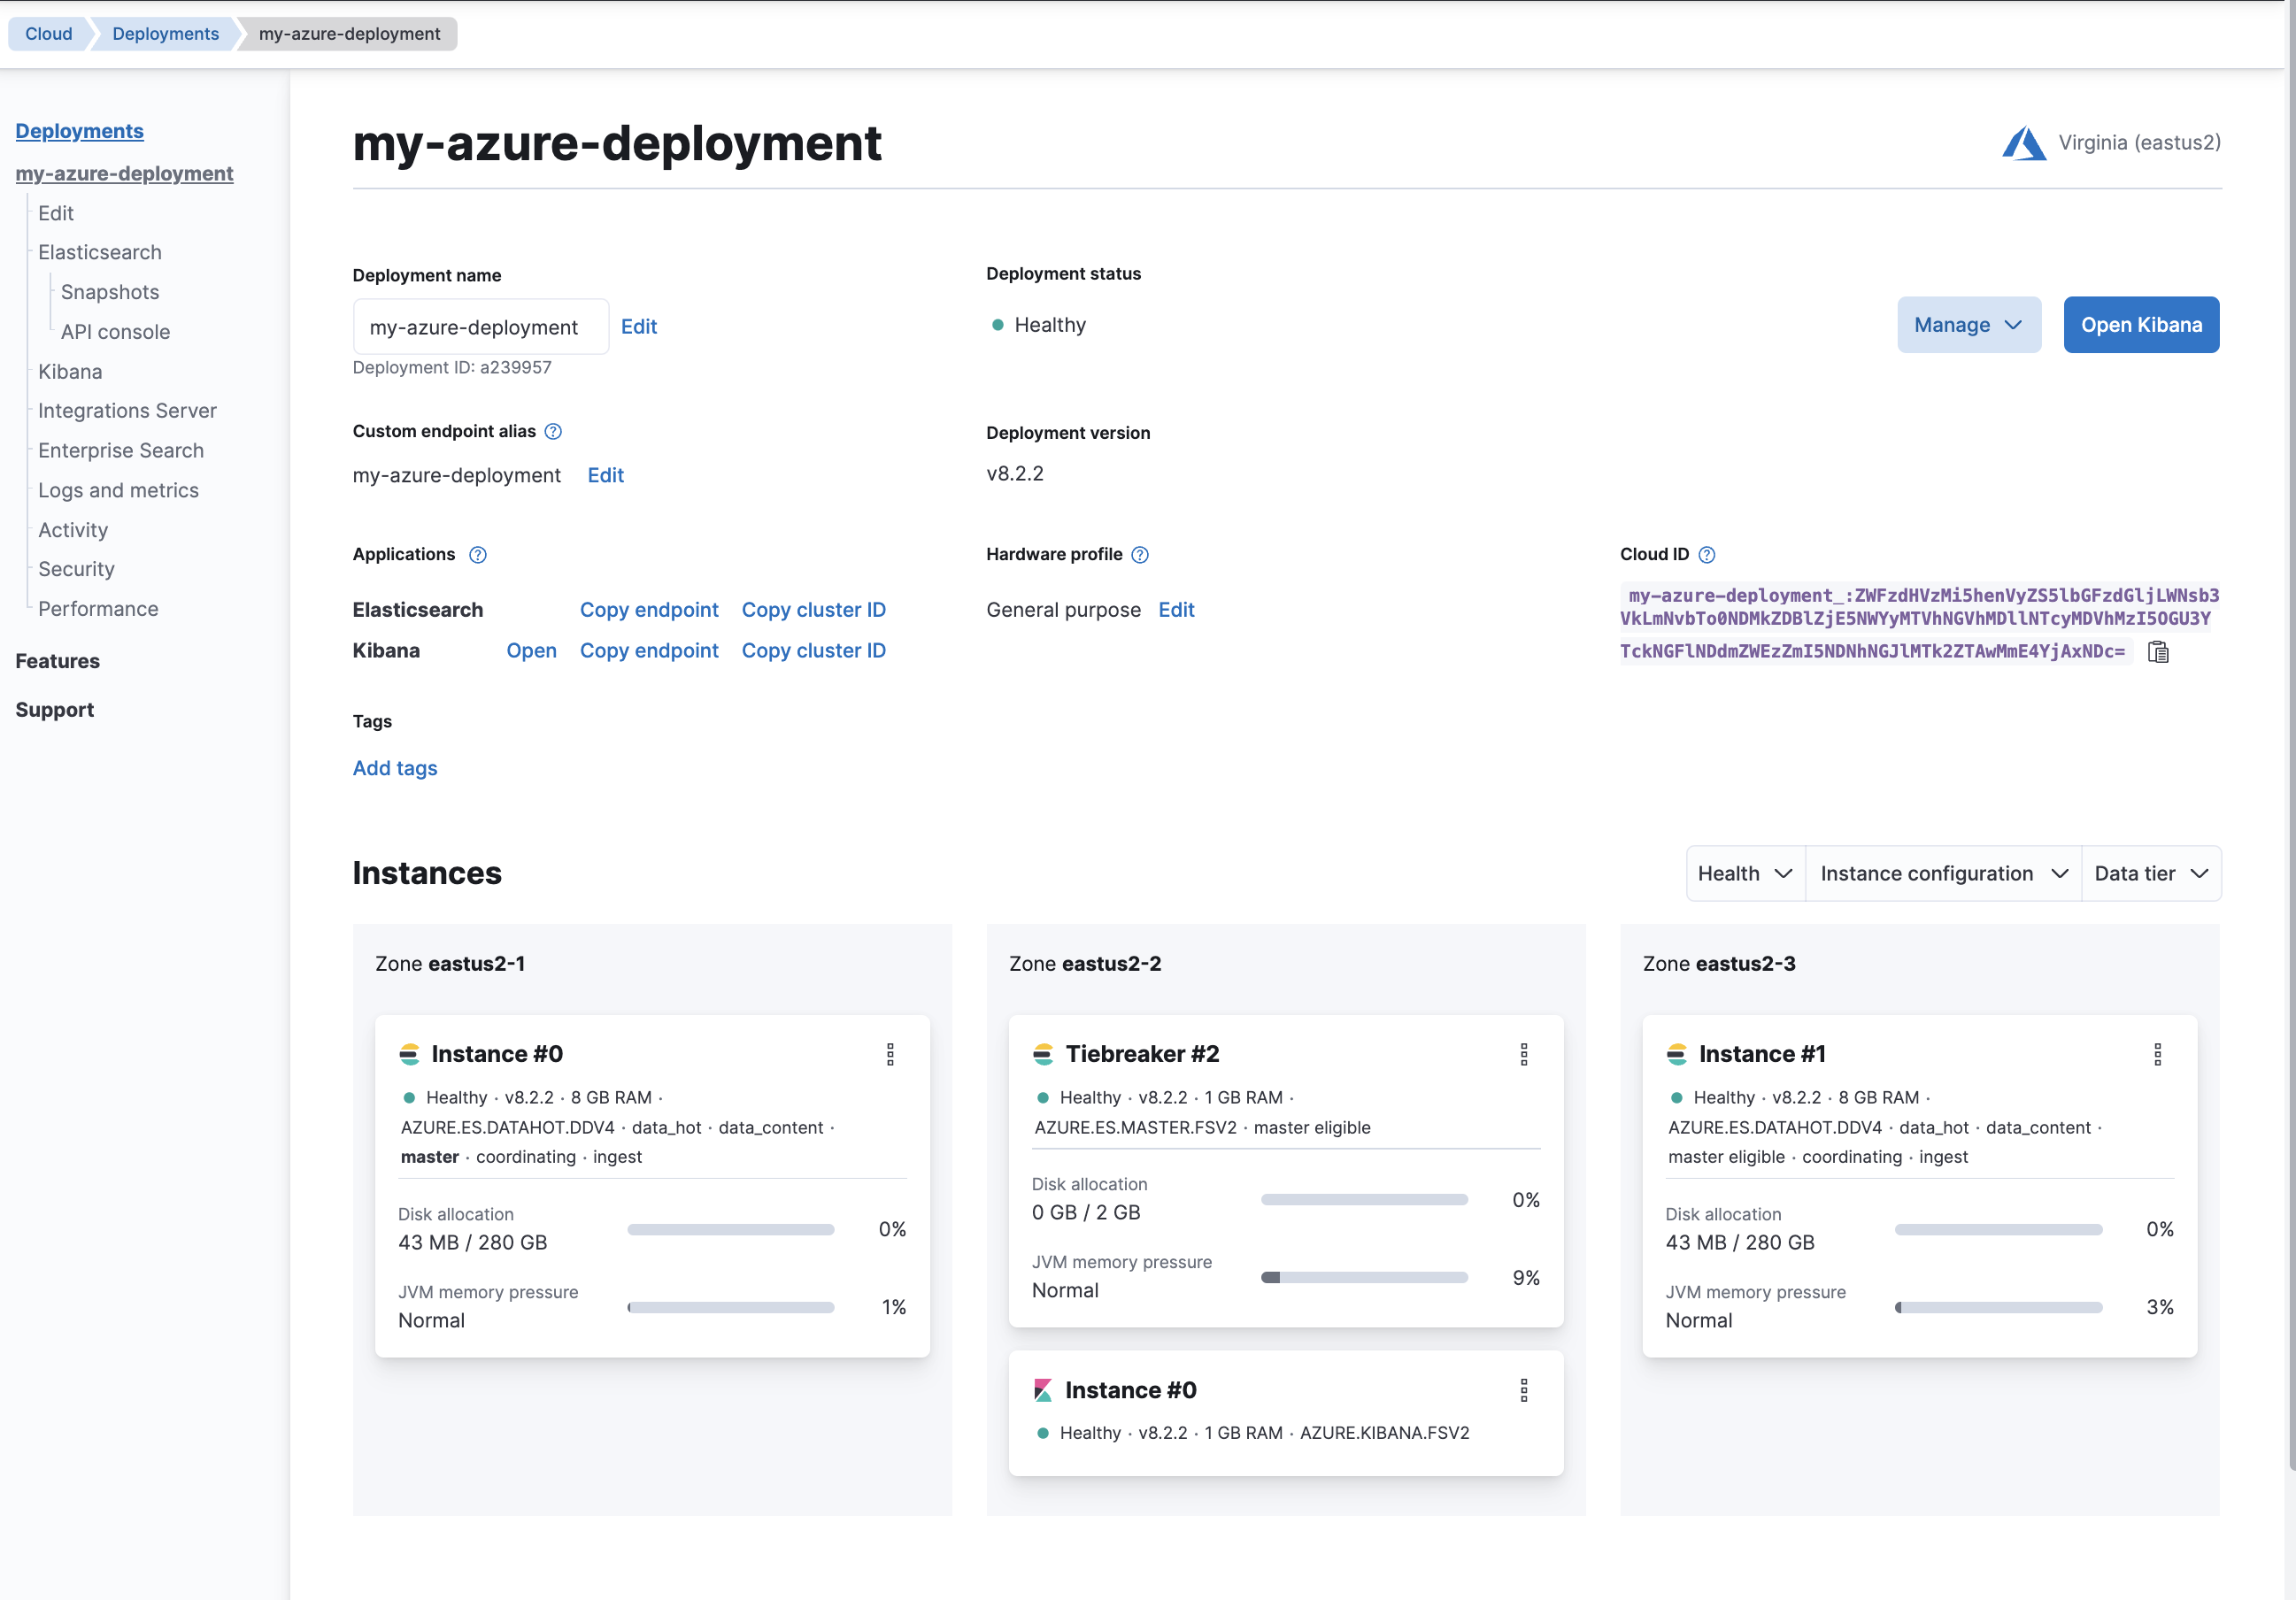Select API console from the sidebar
The height and width of the screenshot is (1600, 2296).
tap(113, 330)
